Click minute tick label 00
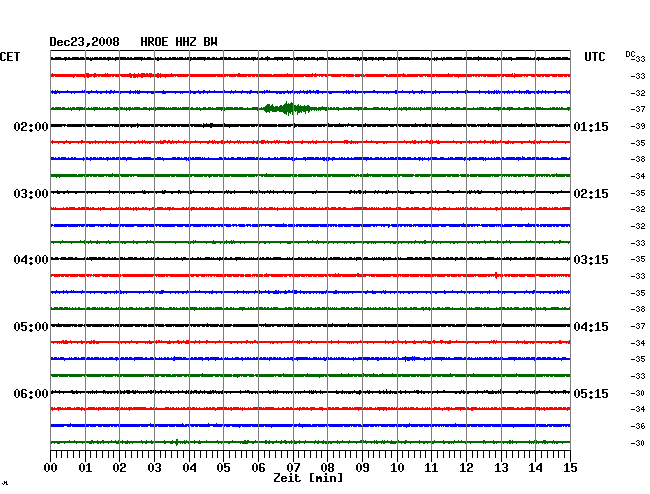The width and height of the screenshot is (650, 494). tap(51, 467)
